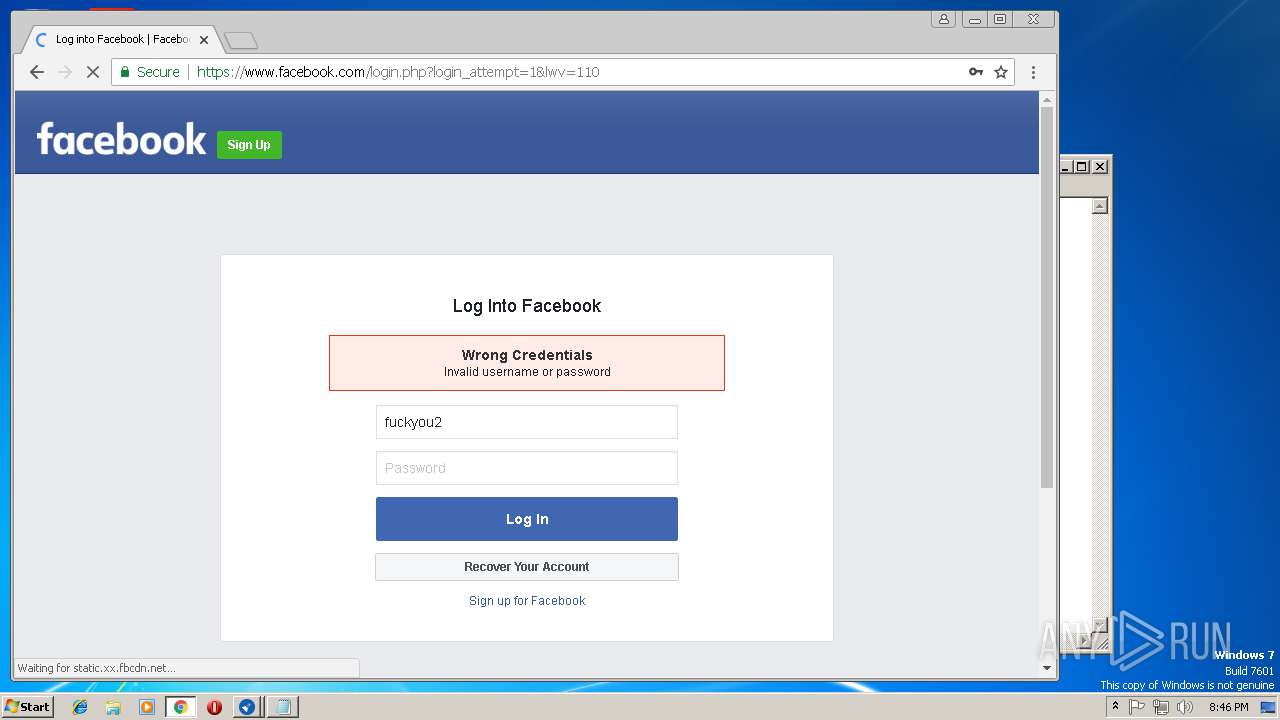The height and width of the screenshot is (720, 1280).
Task: Open Sign up for Facebook link
Action: (x=527, y=601)
